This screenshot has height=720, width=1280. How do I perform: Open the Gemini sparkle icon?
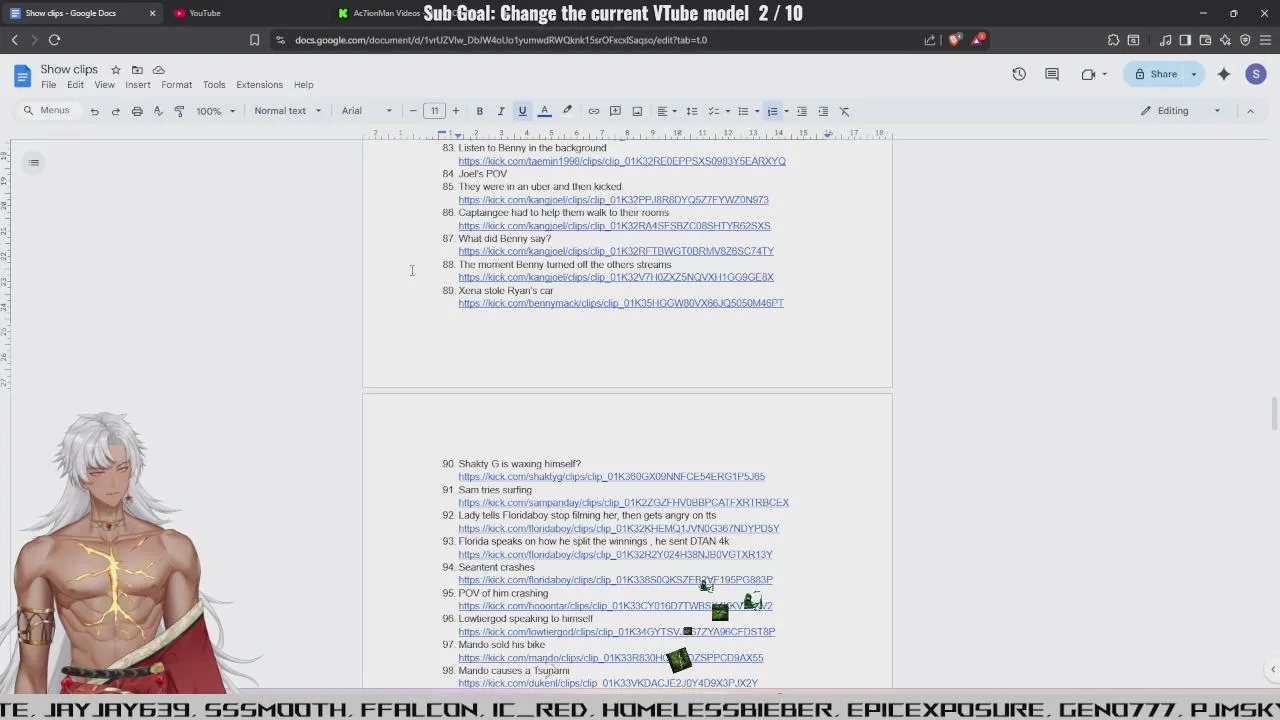click(x=1224, y=74)
